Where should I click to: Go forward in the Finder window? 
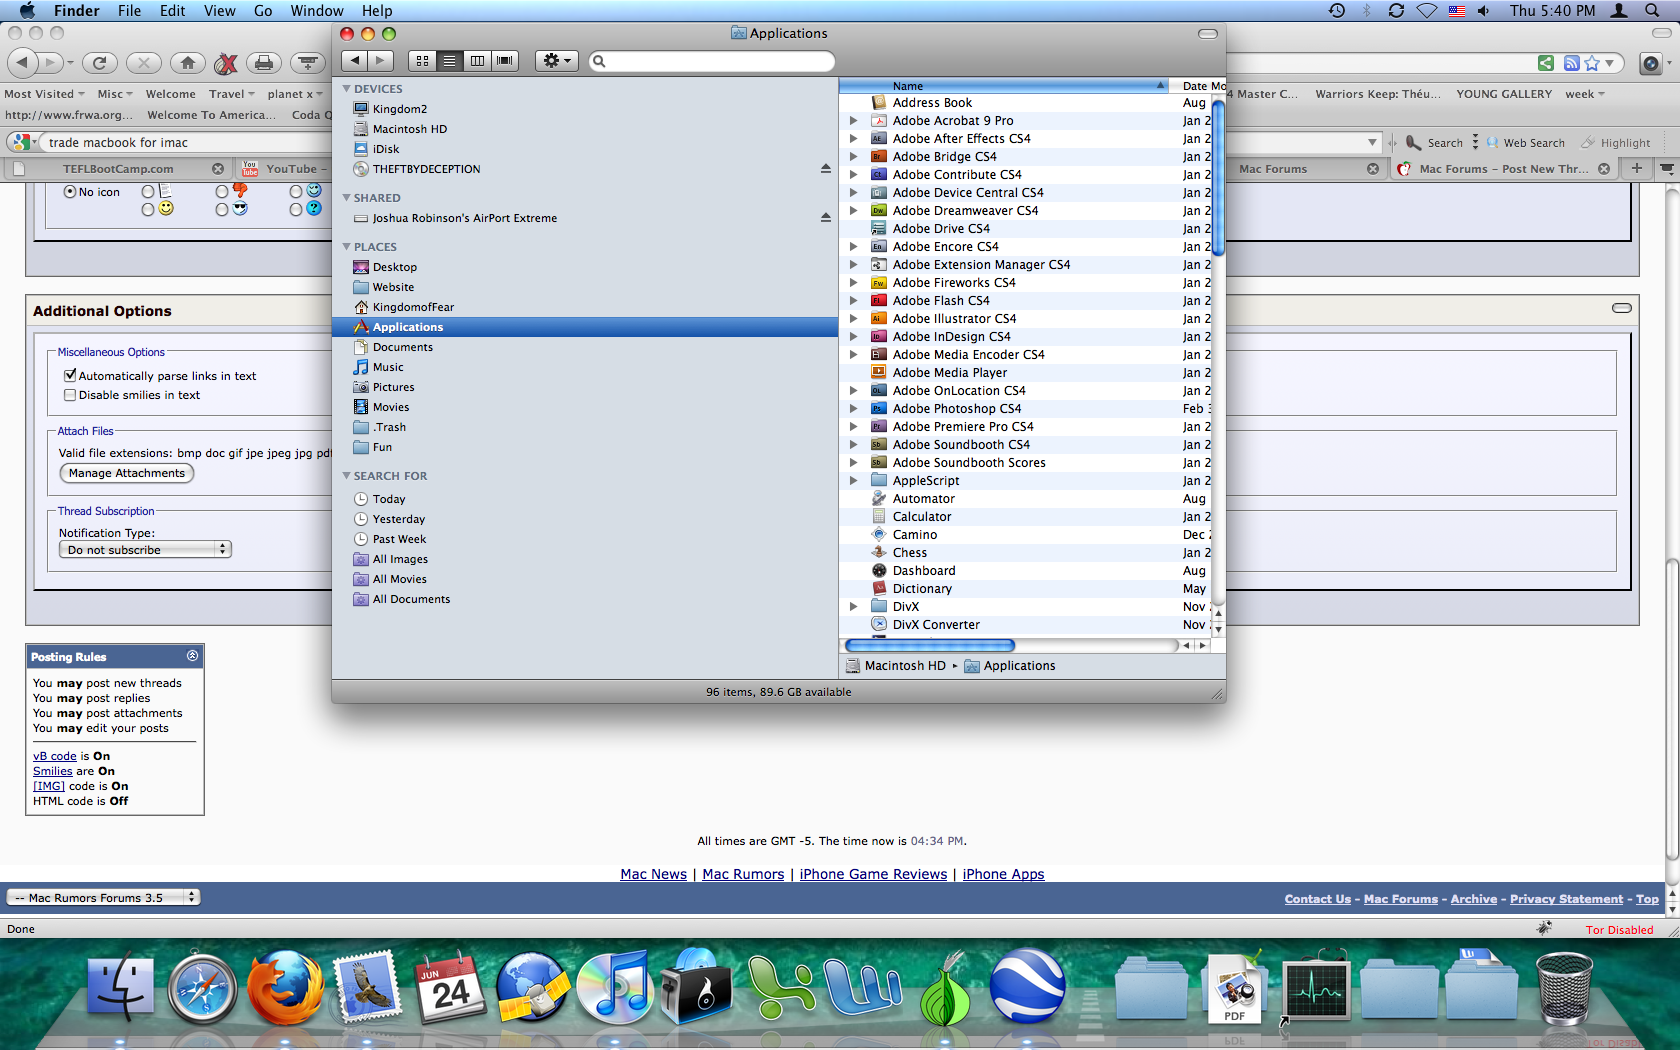click(x=380, y=61)
